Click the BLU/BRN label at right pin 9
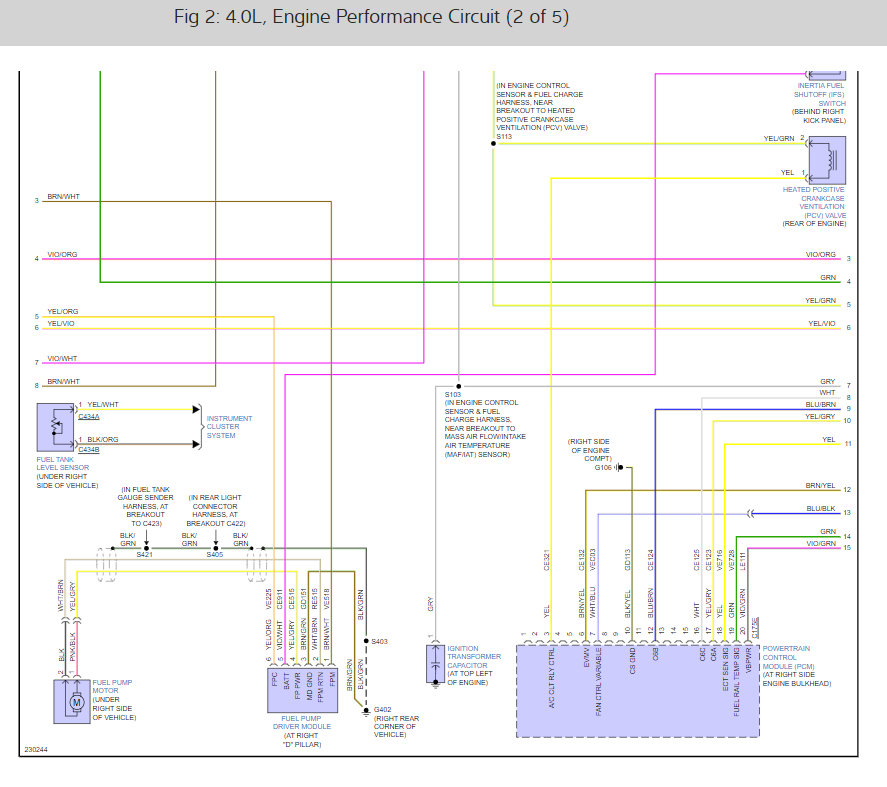The width and height of the screenshot is (887, 787). coord(821,405)
